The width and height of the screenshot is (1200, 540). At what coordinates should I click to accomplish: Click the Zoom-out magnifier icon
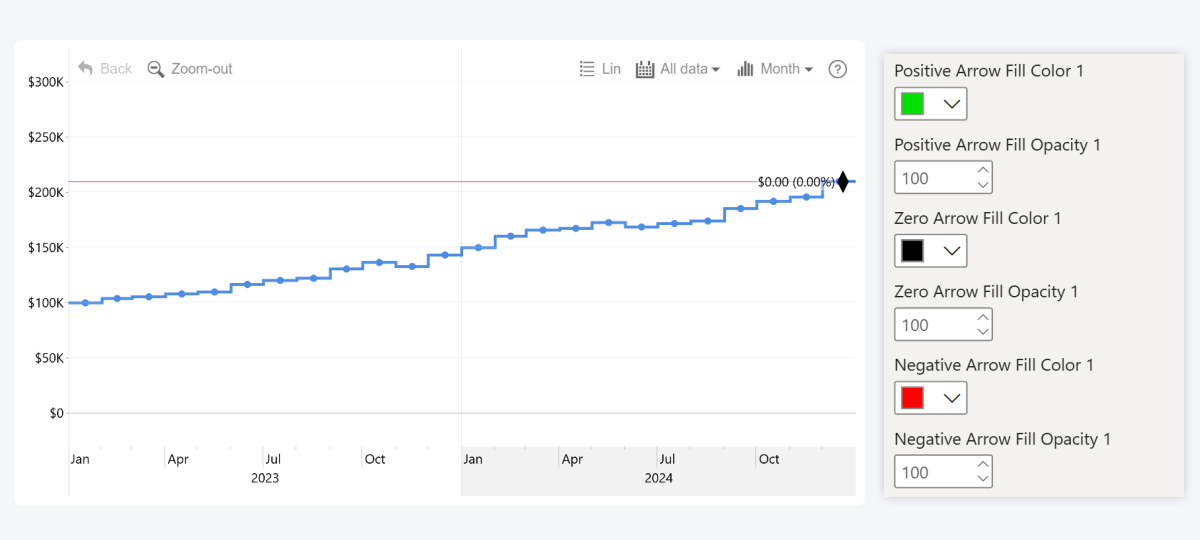pos(156,69)
